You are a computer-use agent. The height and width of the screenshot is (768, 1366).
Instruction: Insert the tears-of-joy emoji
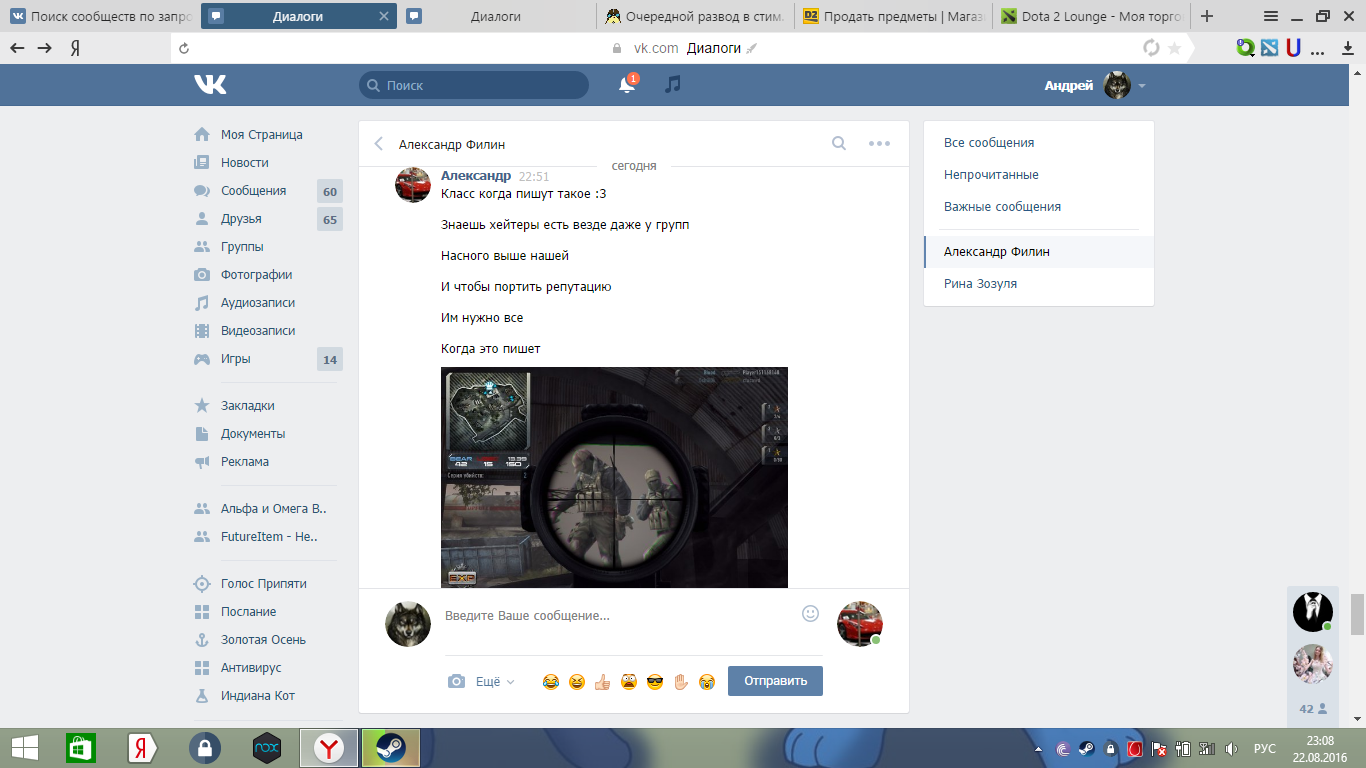[x=551, y=682]
